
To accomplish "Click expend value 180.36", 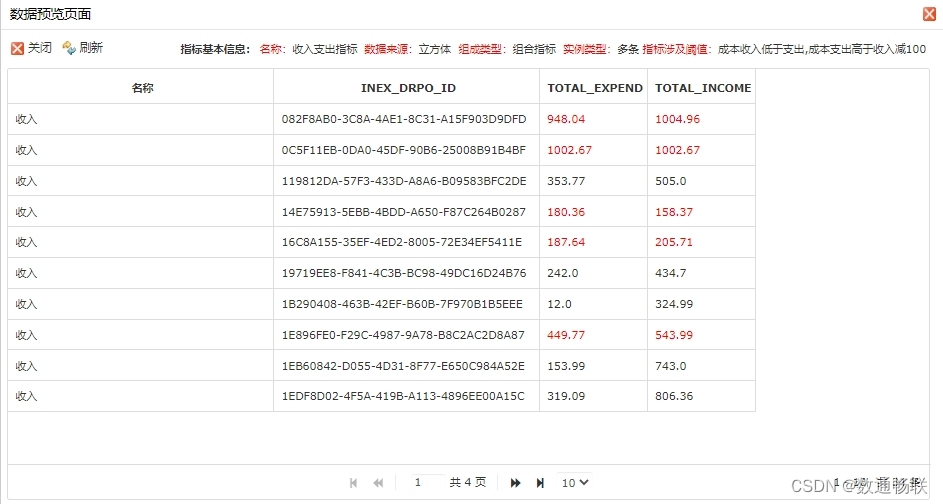I will (566, 212).
